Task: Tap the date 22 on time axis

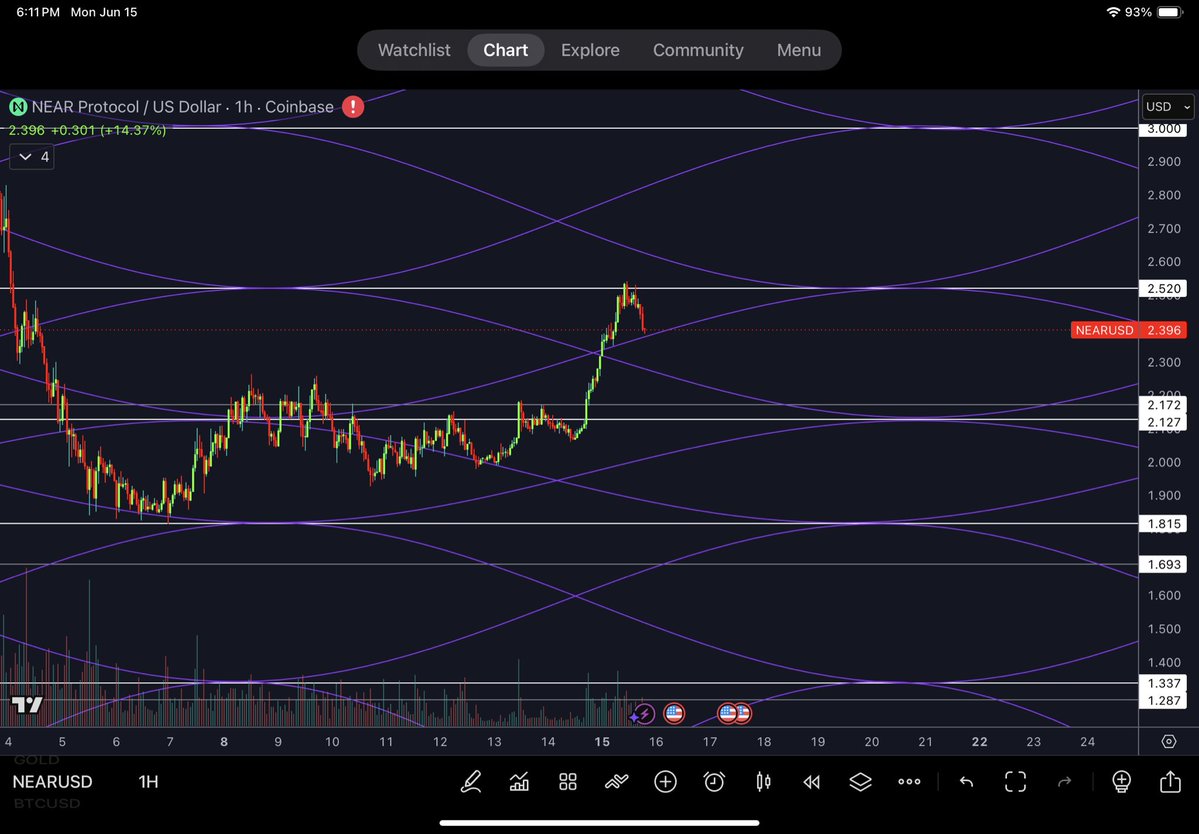Action: [979, 742]
